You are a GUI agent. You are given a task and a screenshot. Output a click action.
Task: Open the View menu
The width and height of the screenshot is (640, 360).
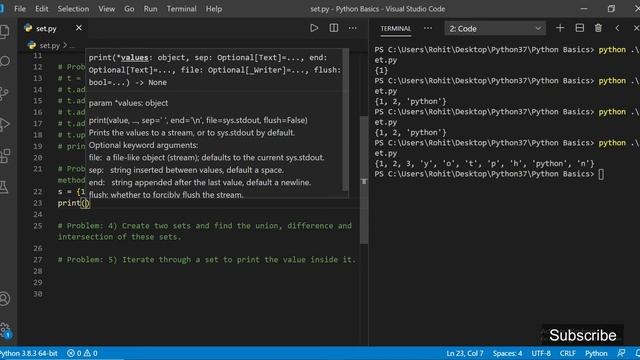[106, 9]
